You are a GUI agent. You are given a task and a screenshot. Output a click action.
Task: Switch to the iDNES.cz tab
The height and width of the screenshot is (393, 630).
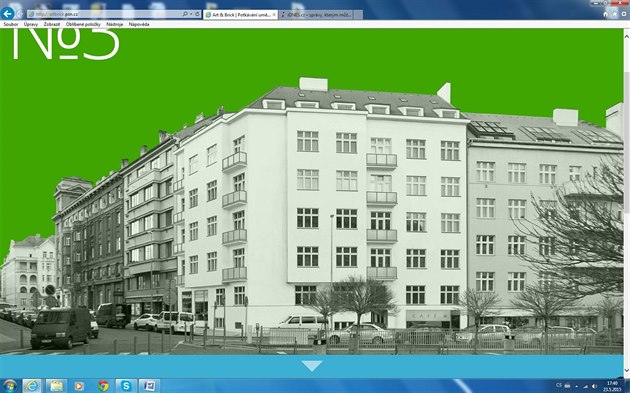point(316,15)
